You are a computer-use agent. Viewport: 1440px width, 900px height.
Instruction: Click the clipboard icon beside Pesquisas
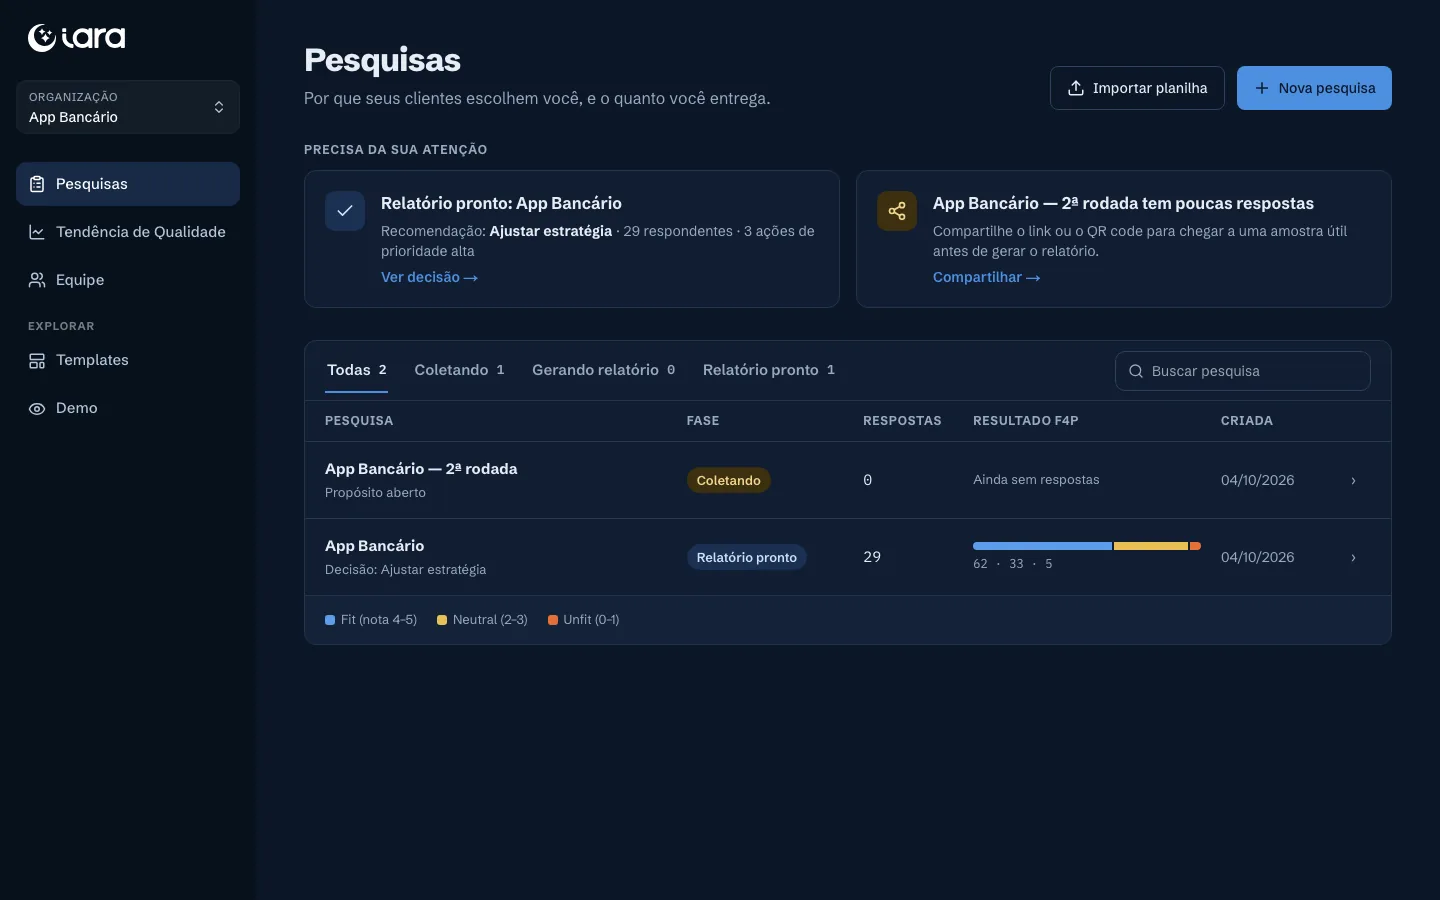[37, 184]
